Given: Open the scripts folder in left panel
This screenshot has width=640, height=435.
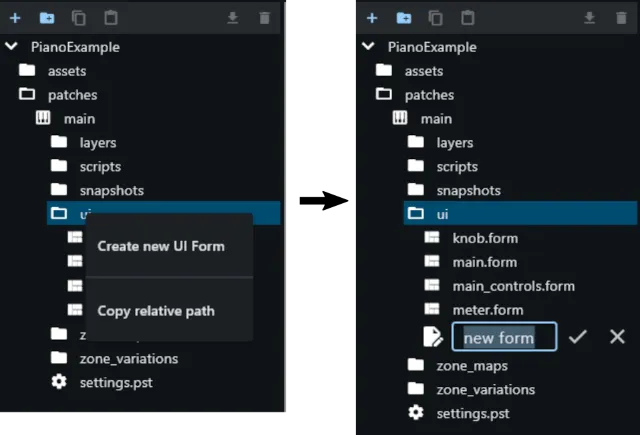Looking at the screenshot, I should (x=86, y=166).
